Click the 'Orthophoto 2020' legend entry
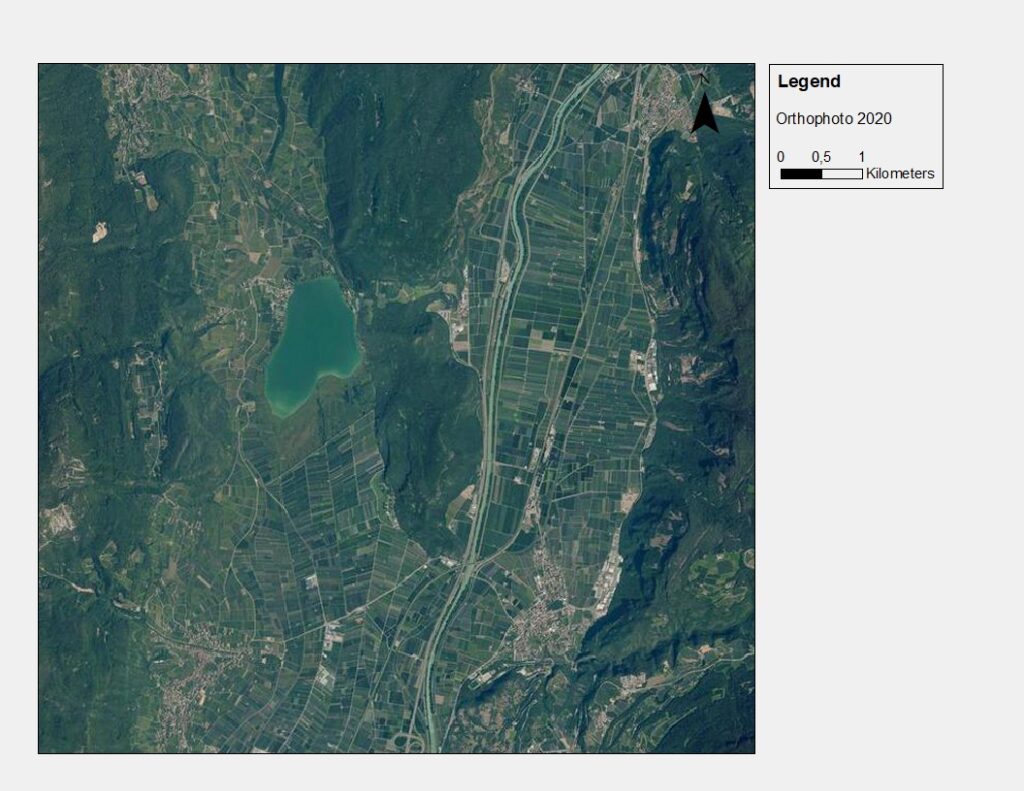The image size is (1024, 791). [833, 119]
